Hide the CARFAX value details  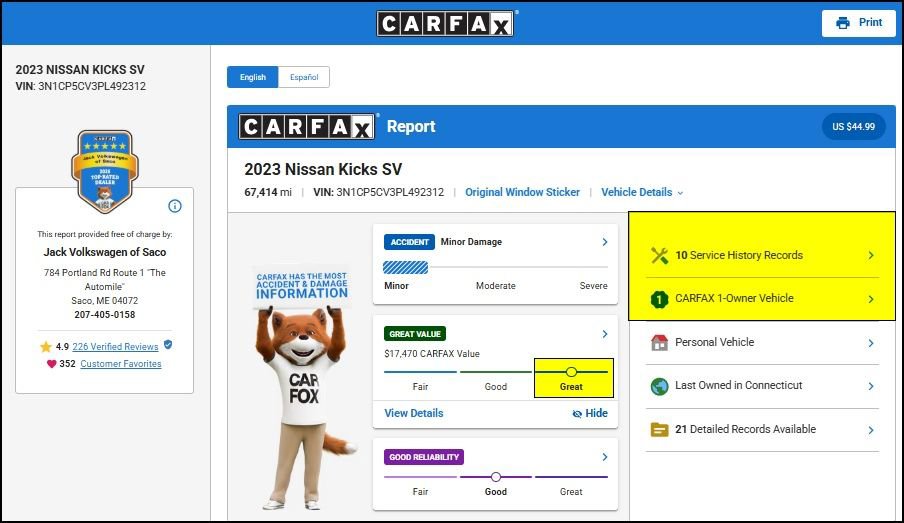[590, 413]
